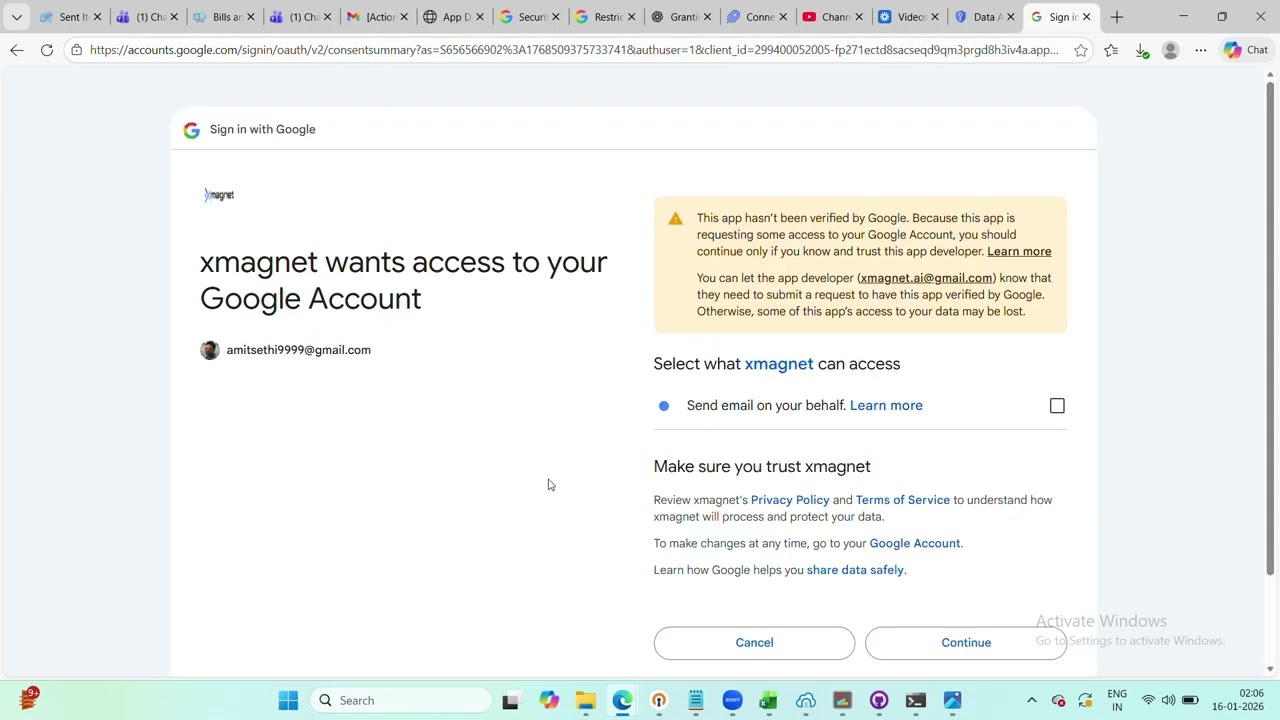Open the Wi-Fi network icon in tray

[1148, 700]
